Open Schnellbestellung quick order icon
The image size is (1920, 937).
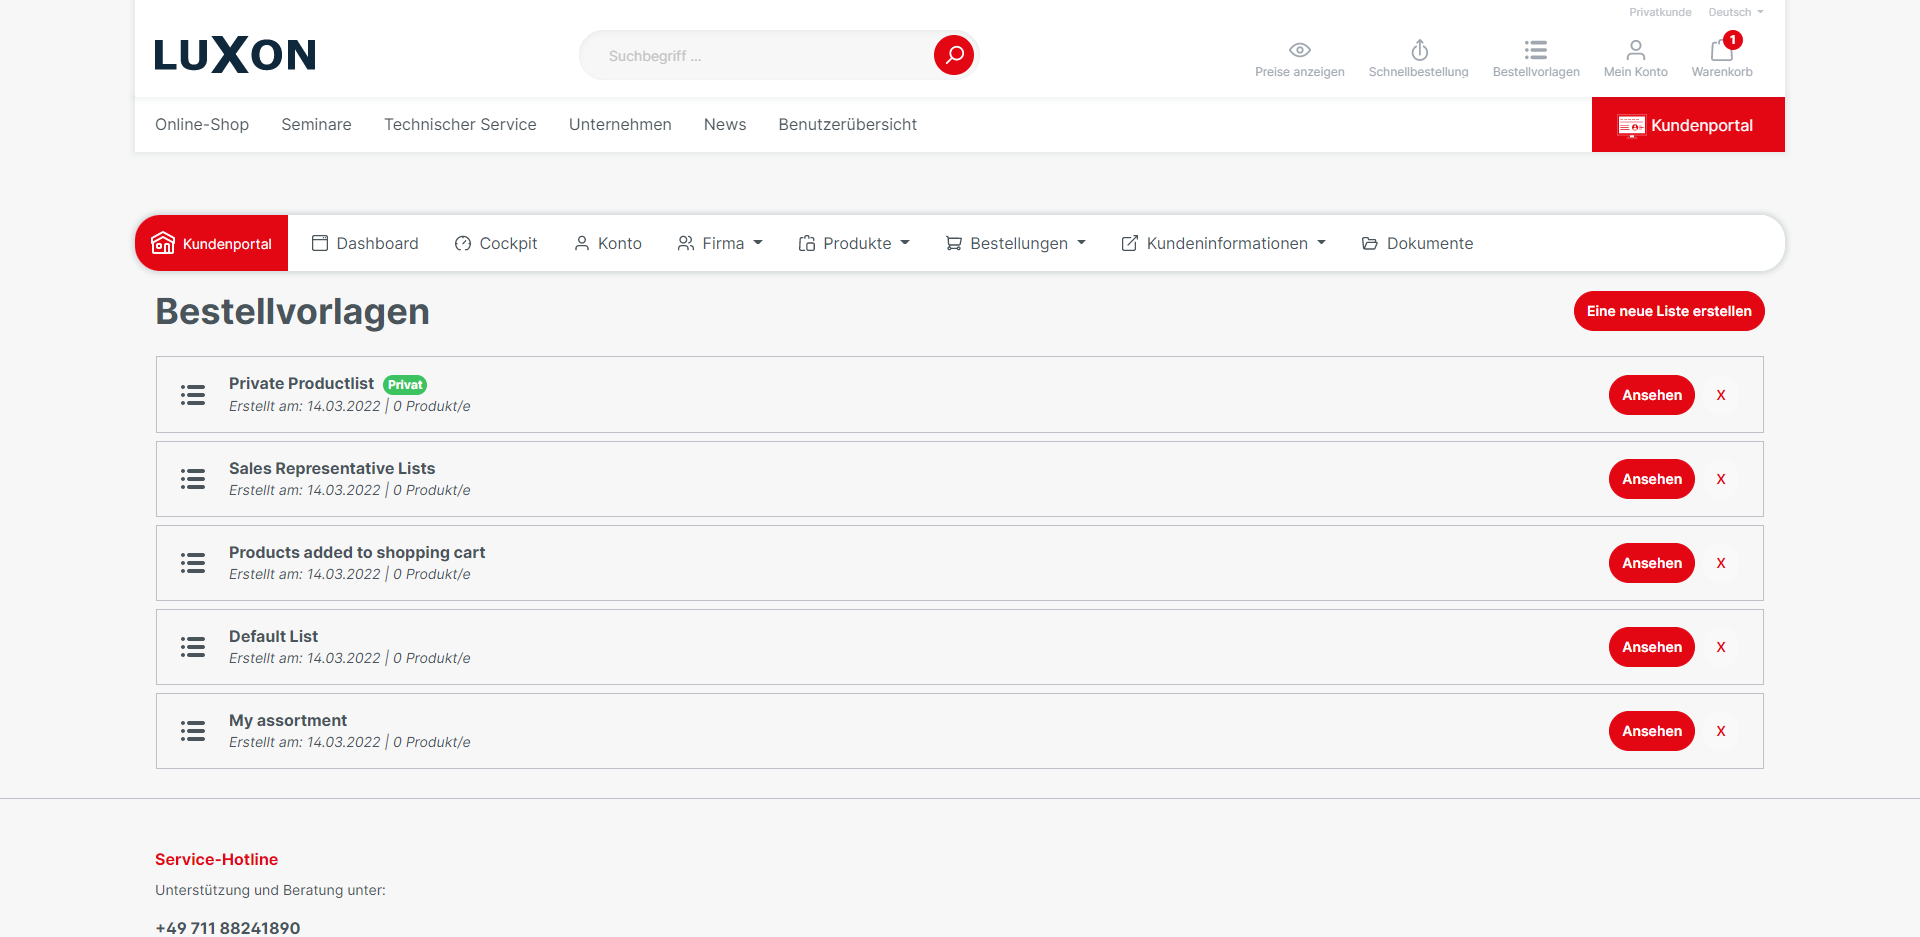click(x=1418, y=51)
